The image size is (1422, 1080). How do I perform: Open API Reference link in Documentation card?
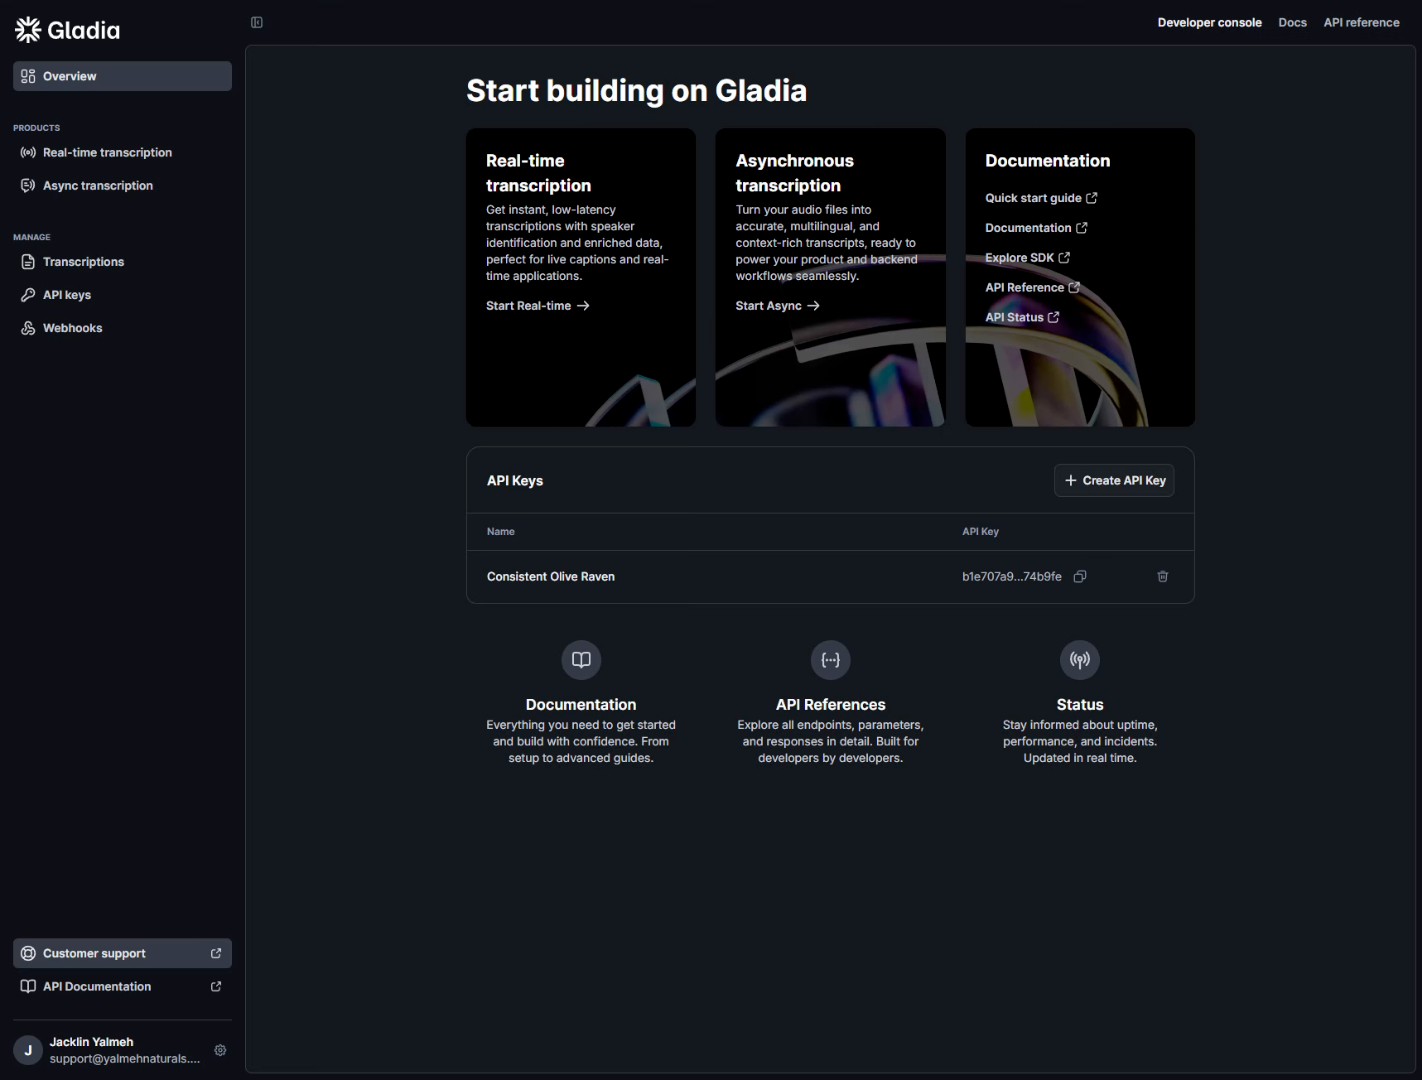[1032, 288]
